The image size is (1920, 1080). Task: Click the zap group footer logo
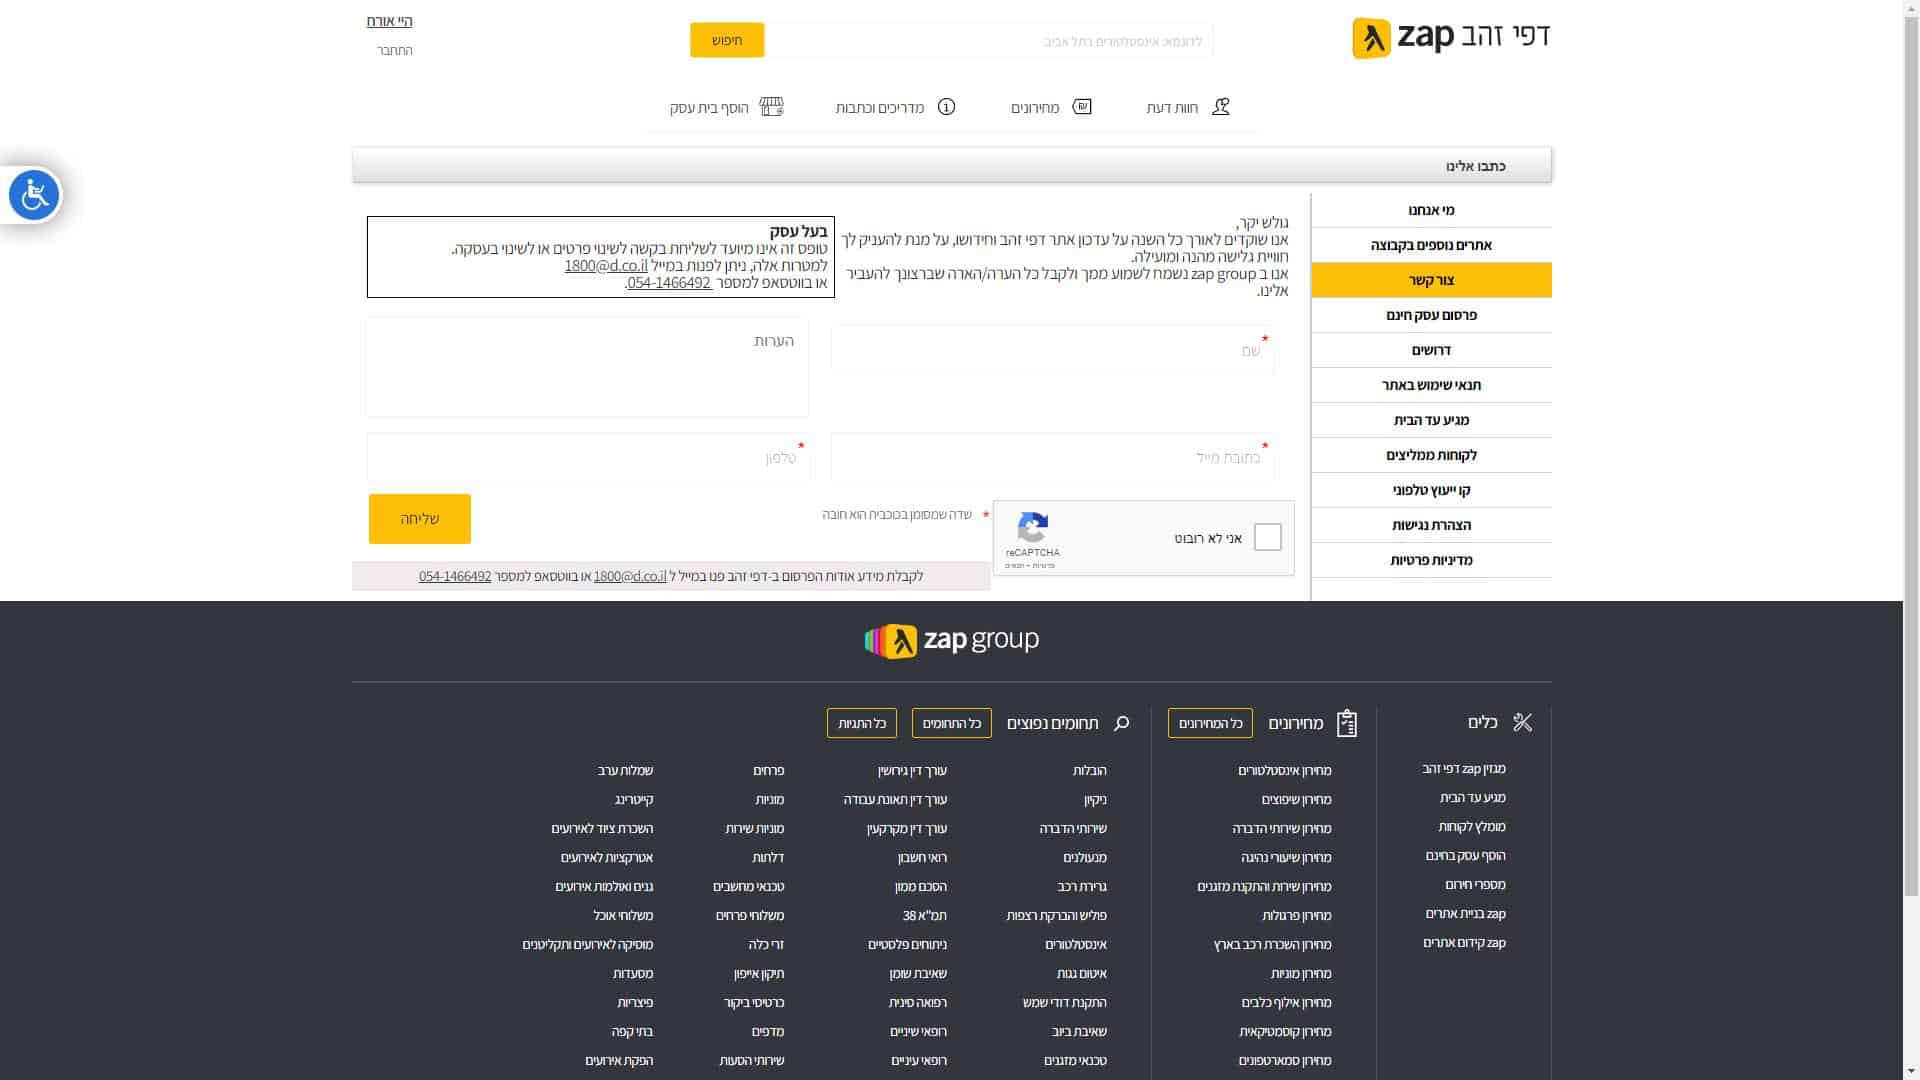(x=951, y=641)
